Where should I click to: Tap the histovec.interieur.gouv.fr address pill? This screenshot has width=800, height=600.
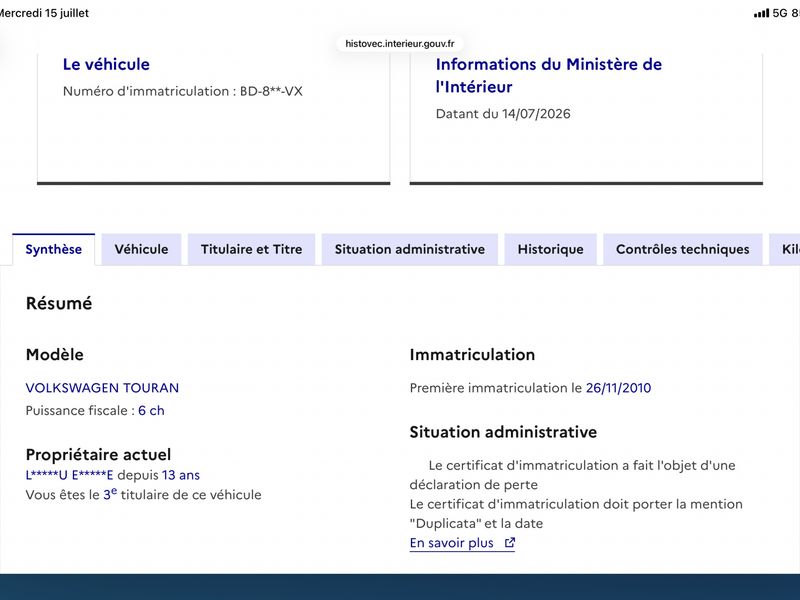coord(399,44)
